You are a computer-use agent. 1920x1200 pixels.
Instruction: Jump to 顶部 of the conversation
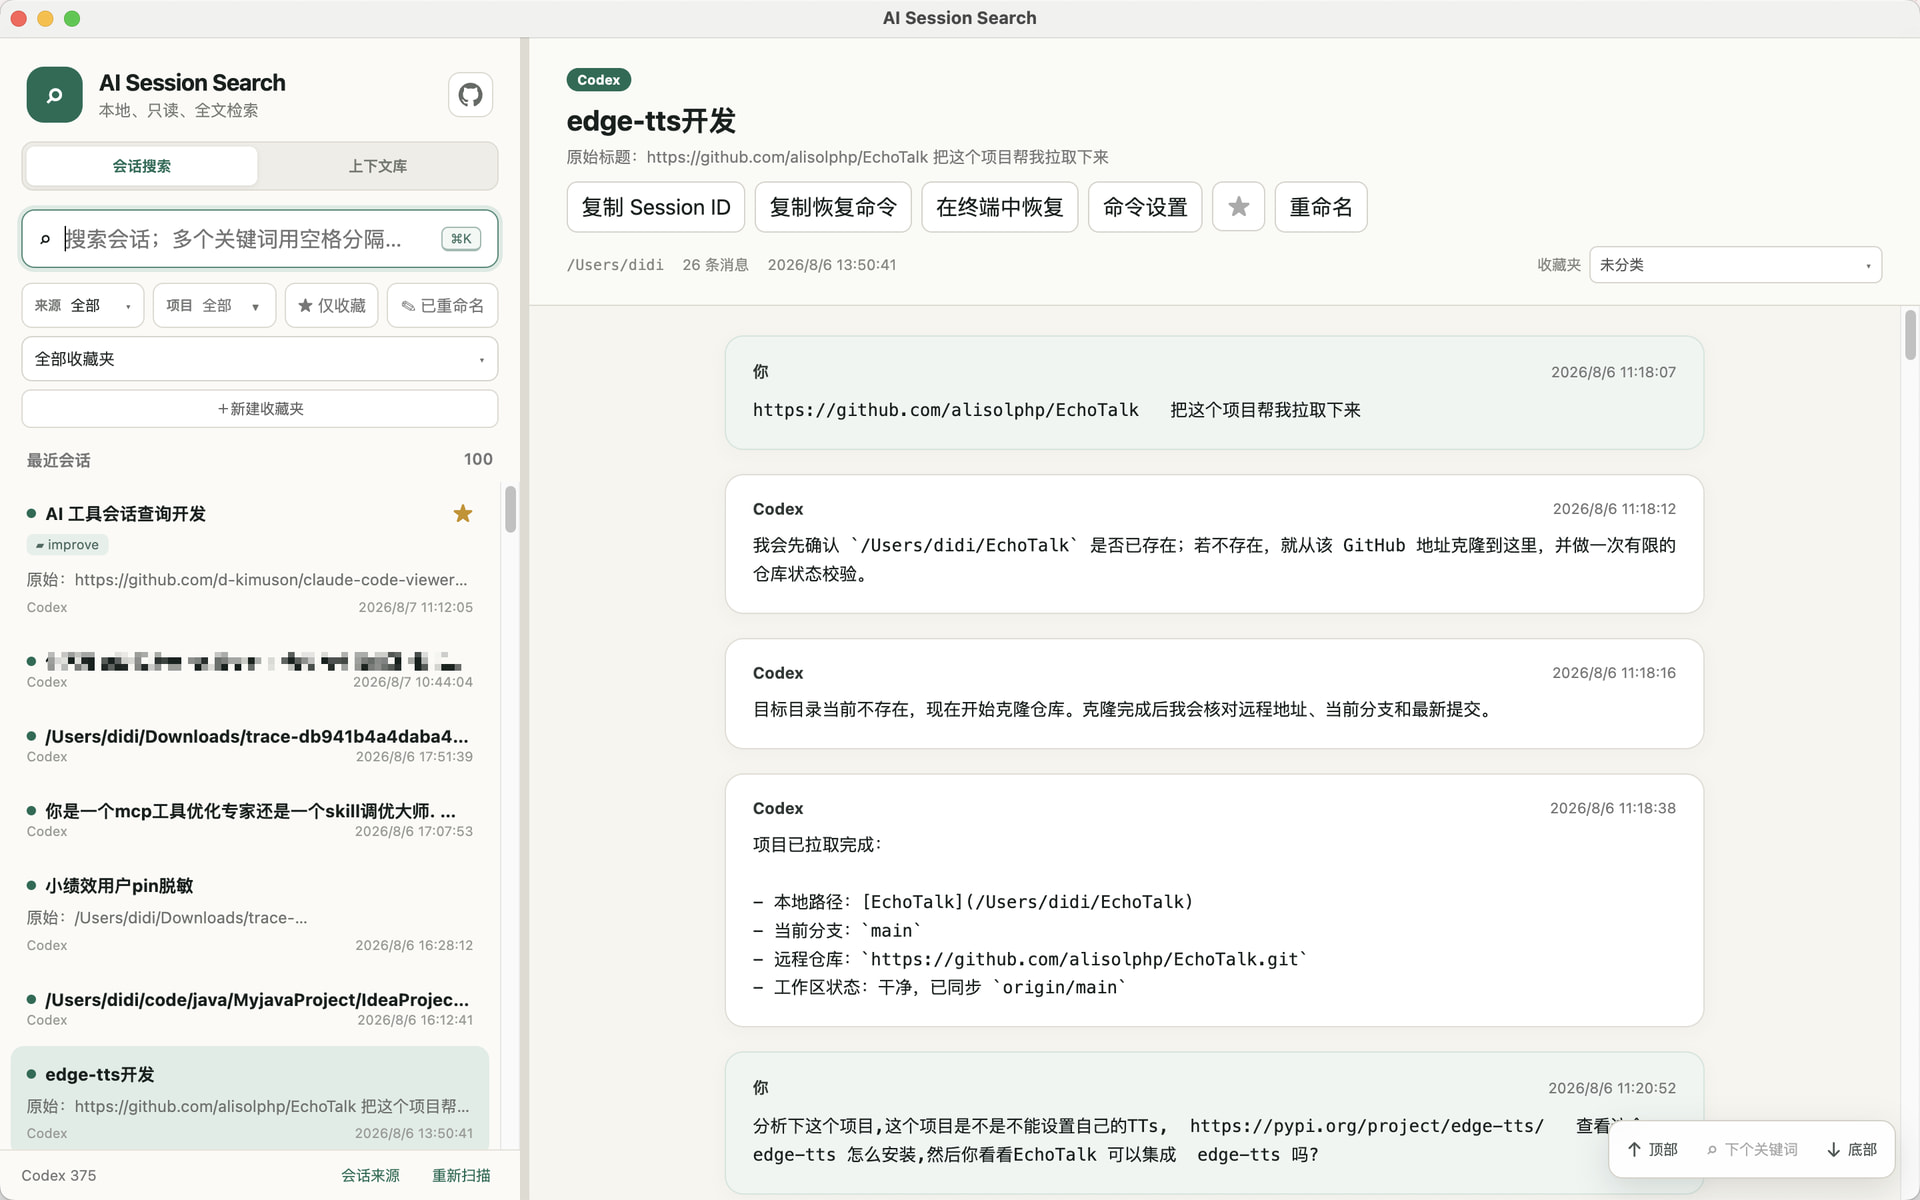click(1652, 1150)
